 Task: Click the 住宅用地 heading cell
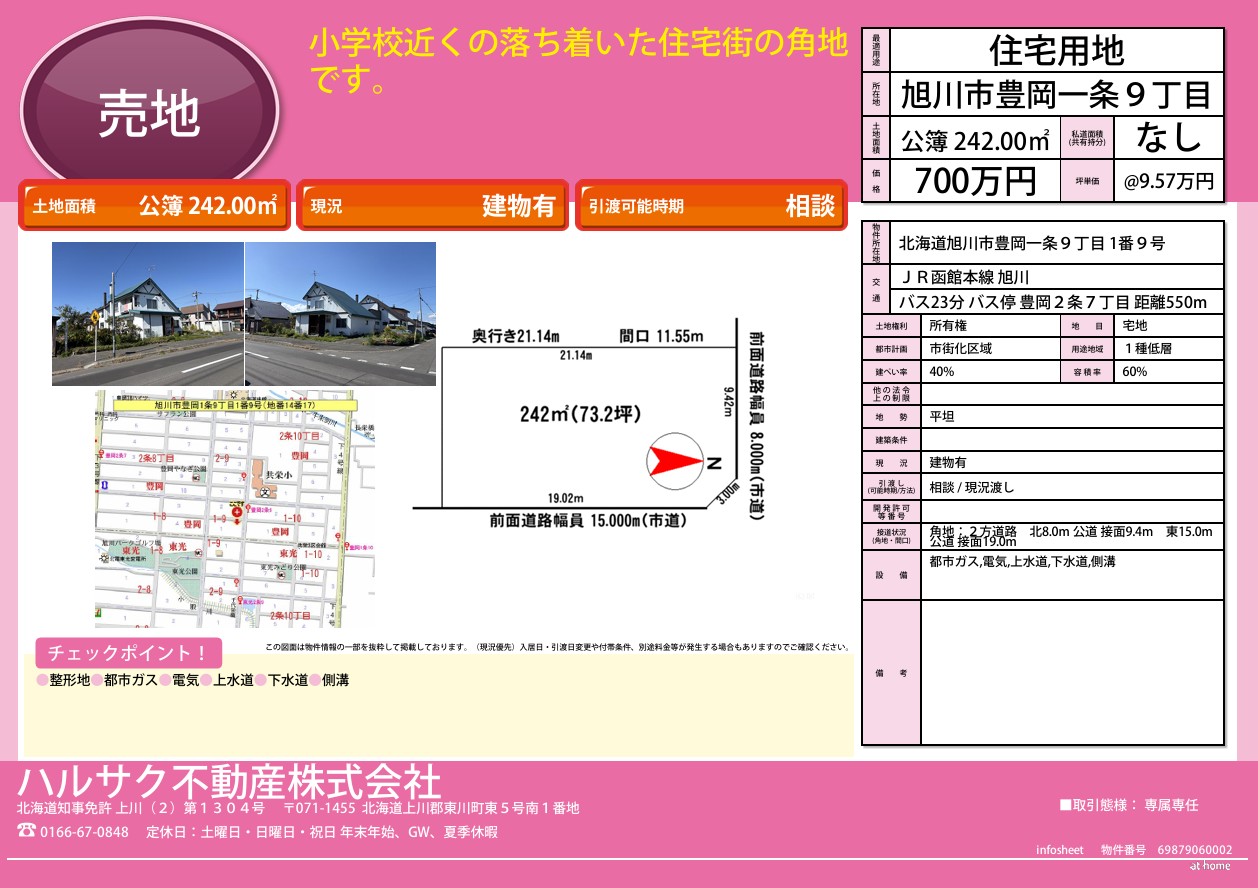(x=1056, y=50)
